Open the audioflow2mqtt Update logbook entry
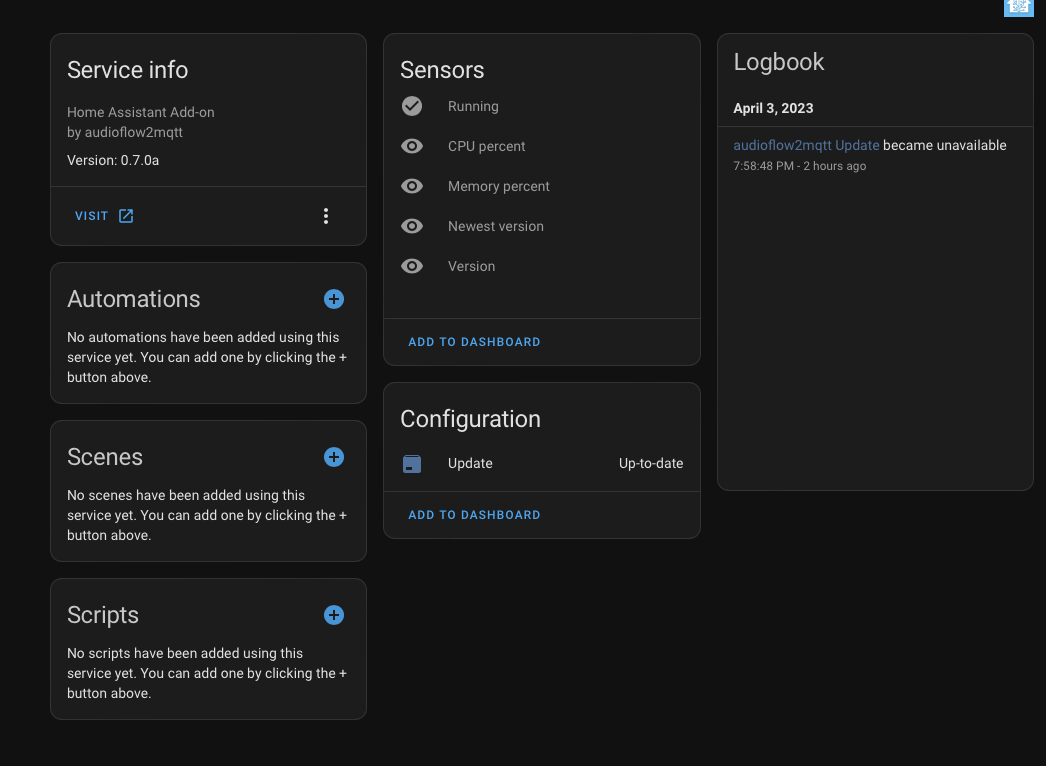 (805, 145)
